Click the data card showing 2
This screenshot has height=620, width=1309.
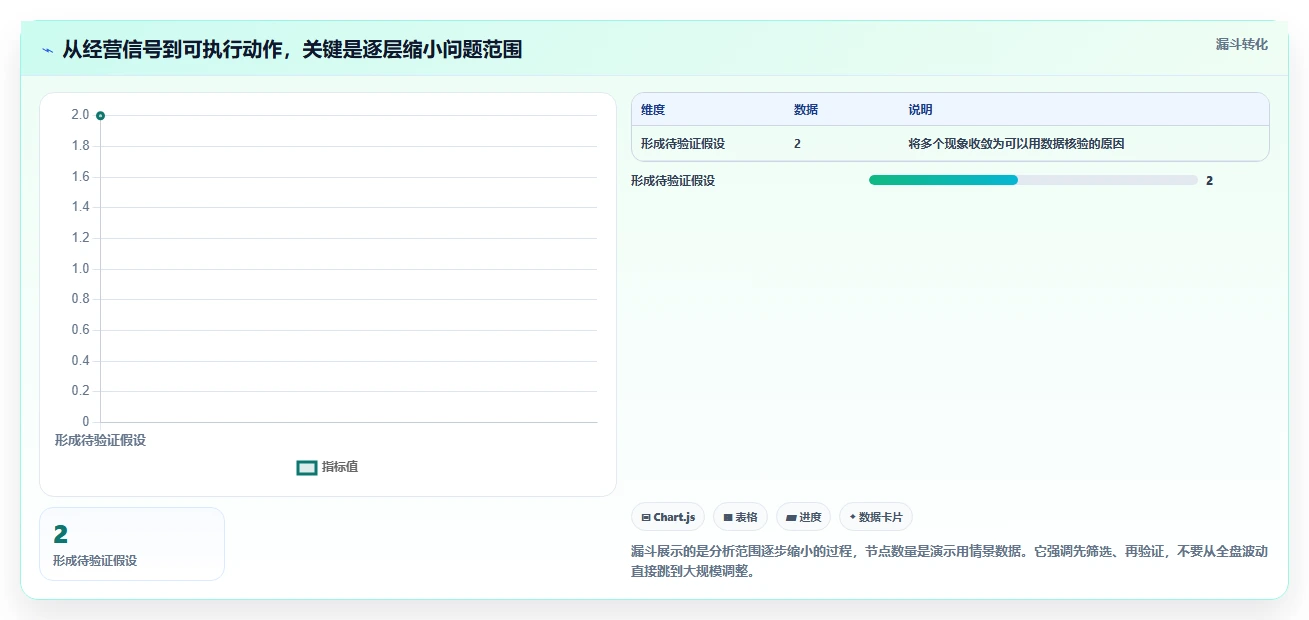132,544
